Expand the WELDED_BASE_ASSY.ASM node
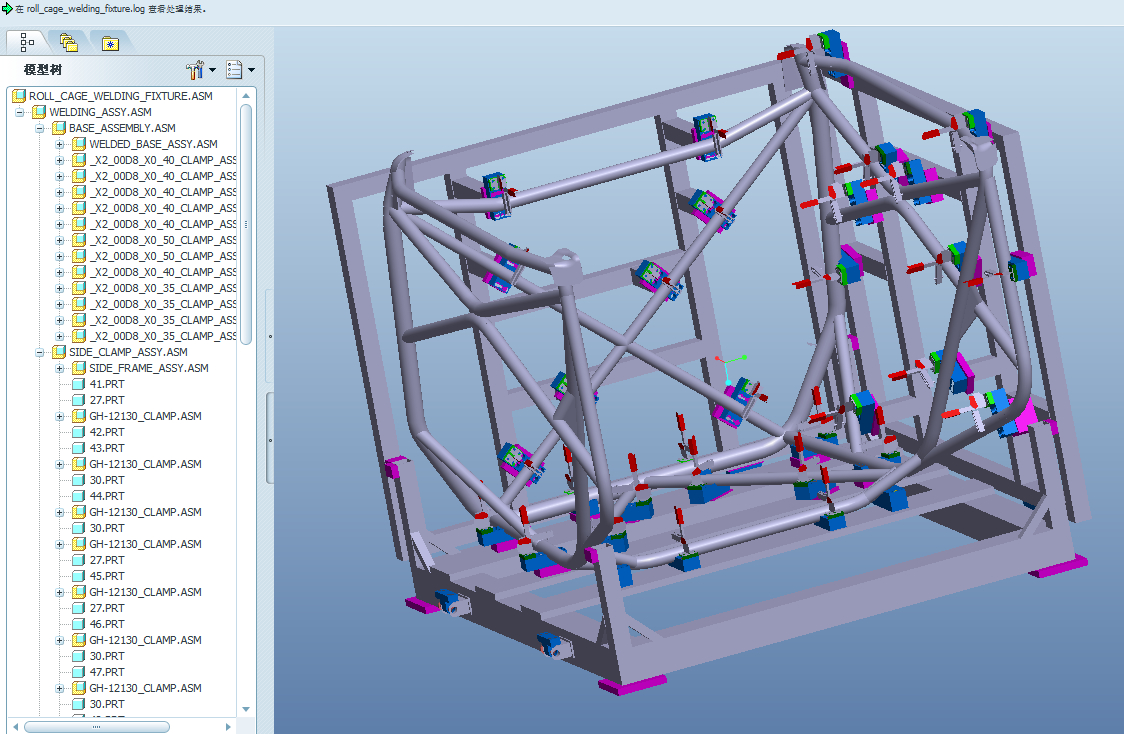Screen dimensions: 1124x734 (60, 144)
